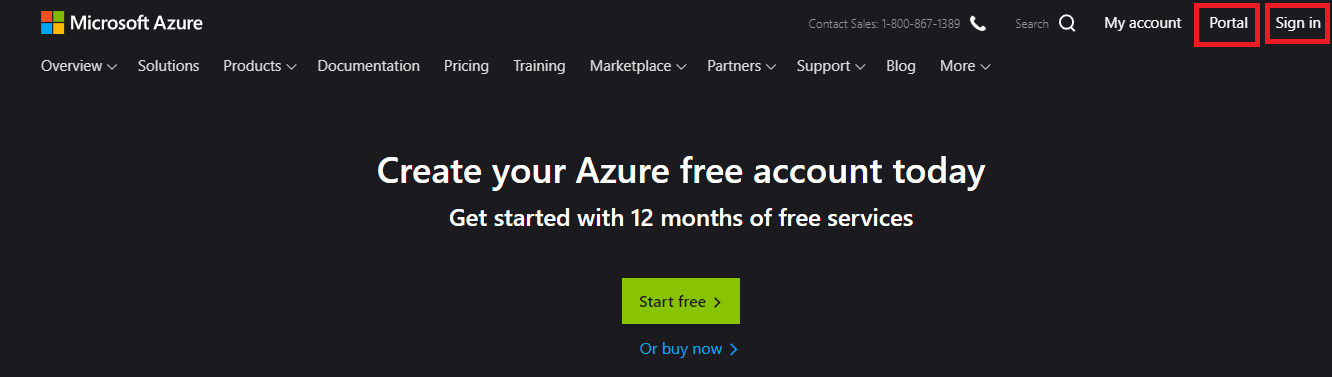The width and height of the screenshot is (1332, 377).
Task: Open My account
Action: click(1143, 23)
